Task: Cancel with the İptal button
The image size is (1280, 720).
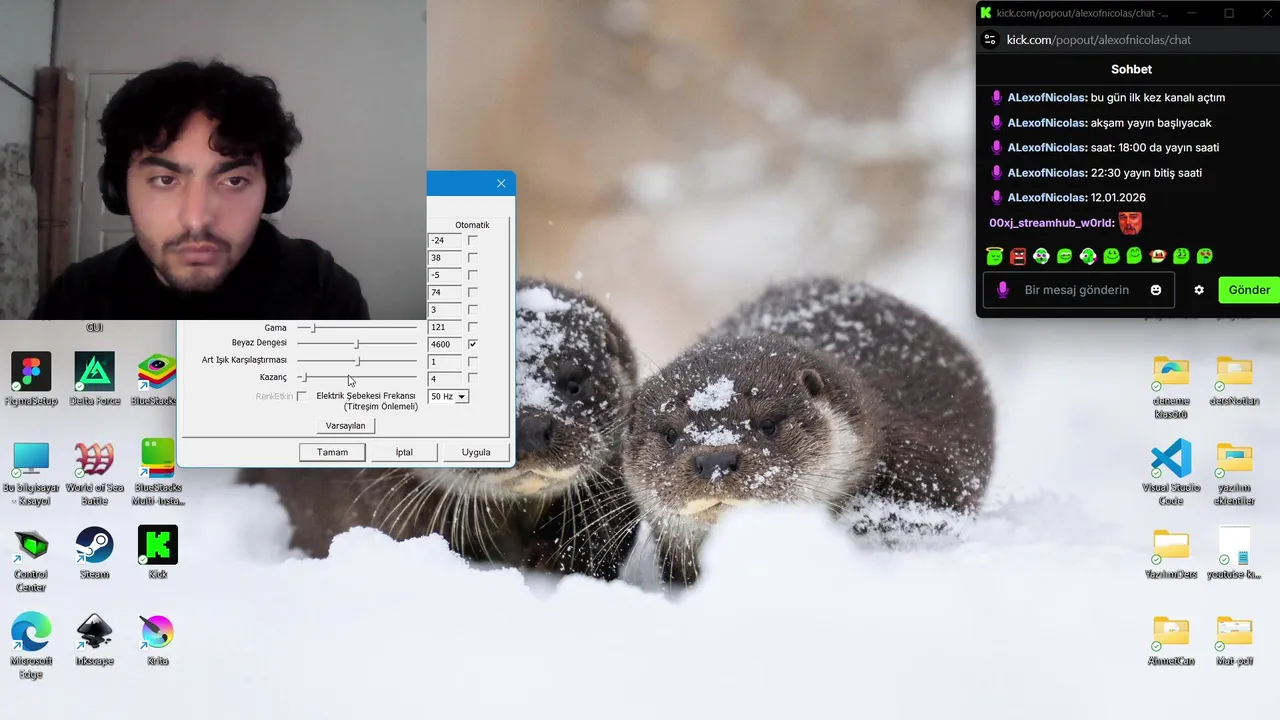Action: 404,452
